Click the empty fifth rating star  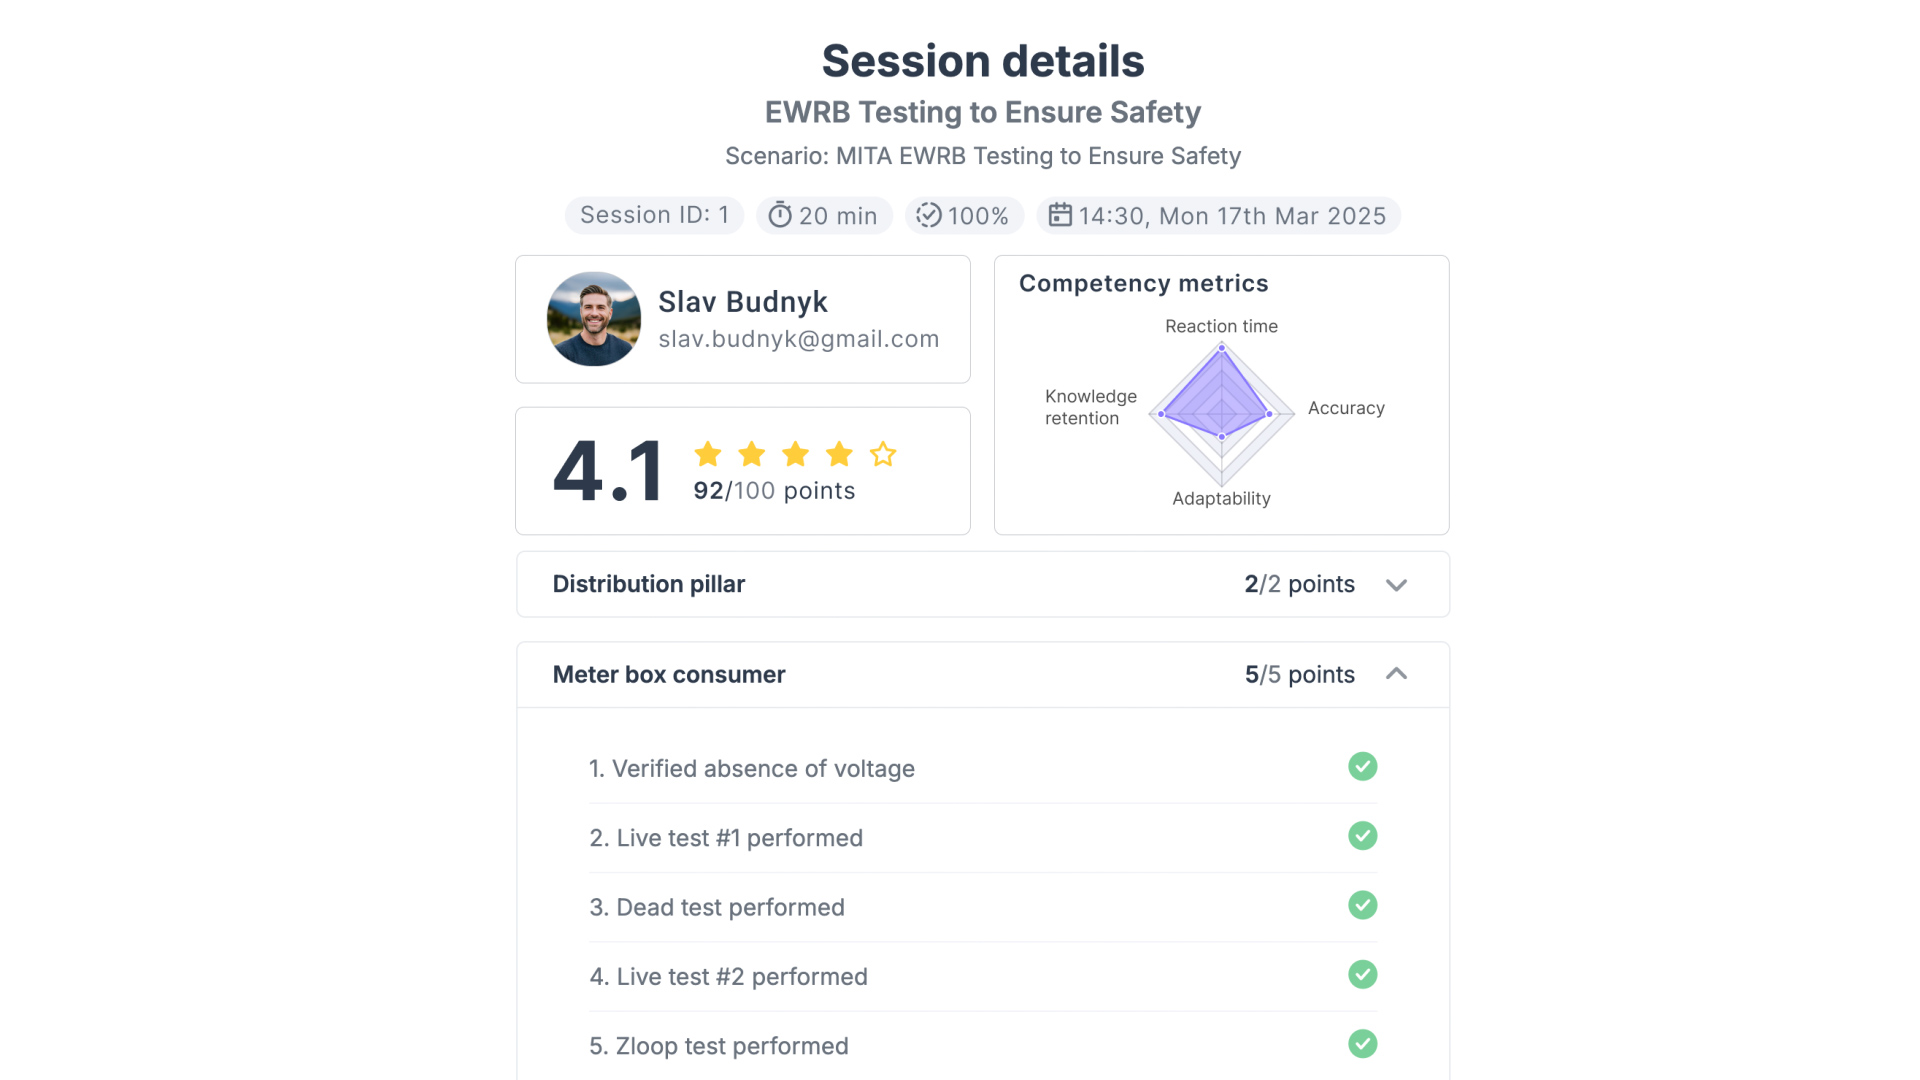(883, 455)
